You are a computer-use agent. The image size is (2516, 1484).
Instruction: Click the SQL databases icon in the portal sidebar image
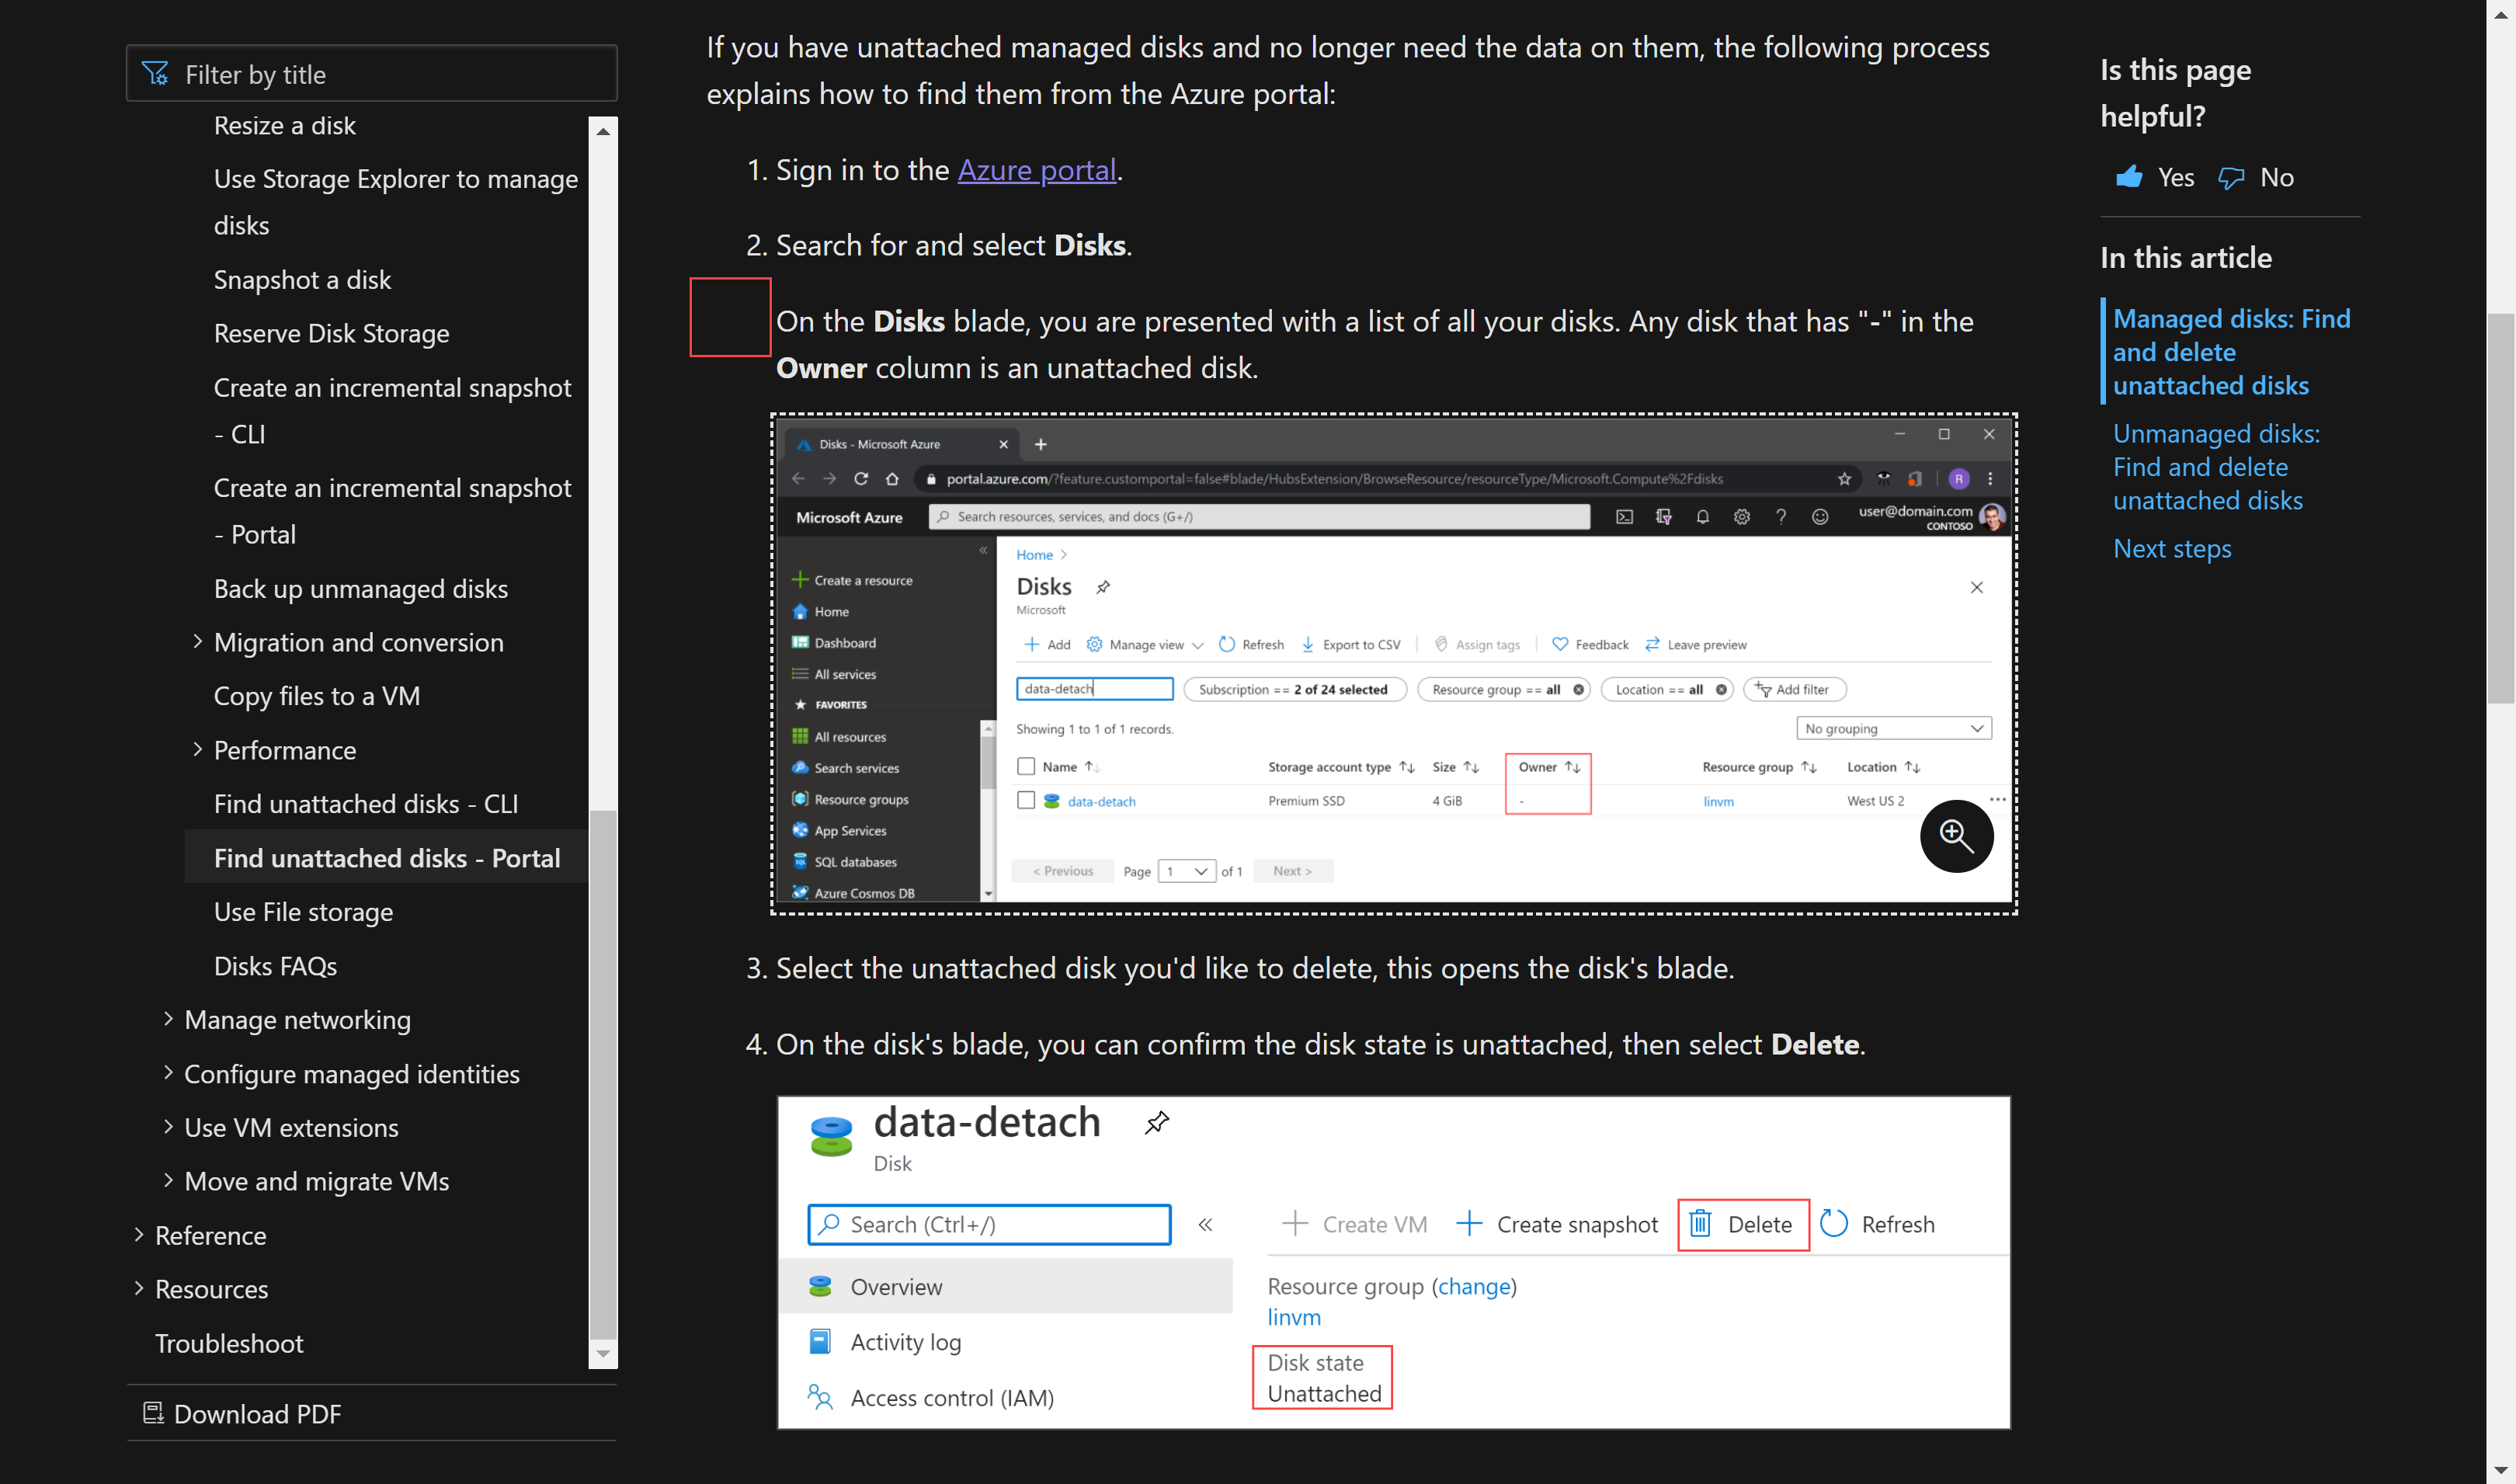[x=802, y=861]
